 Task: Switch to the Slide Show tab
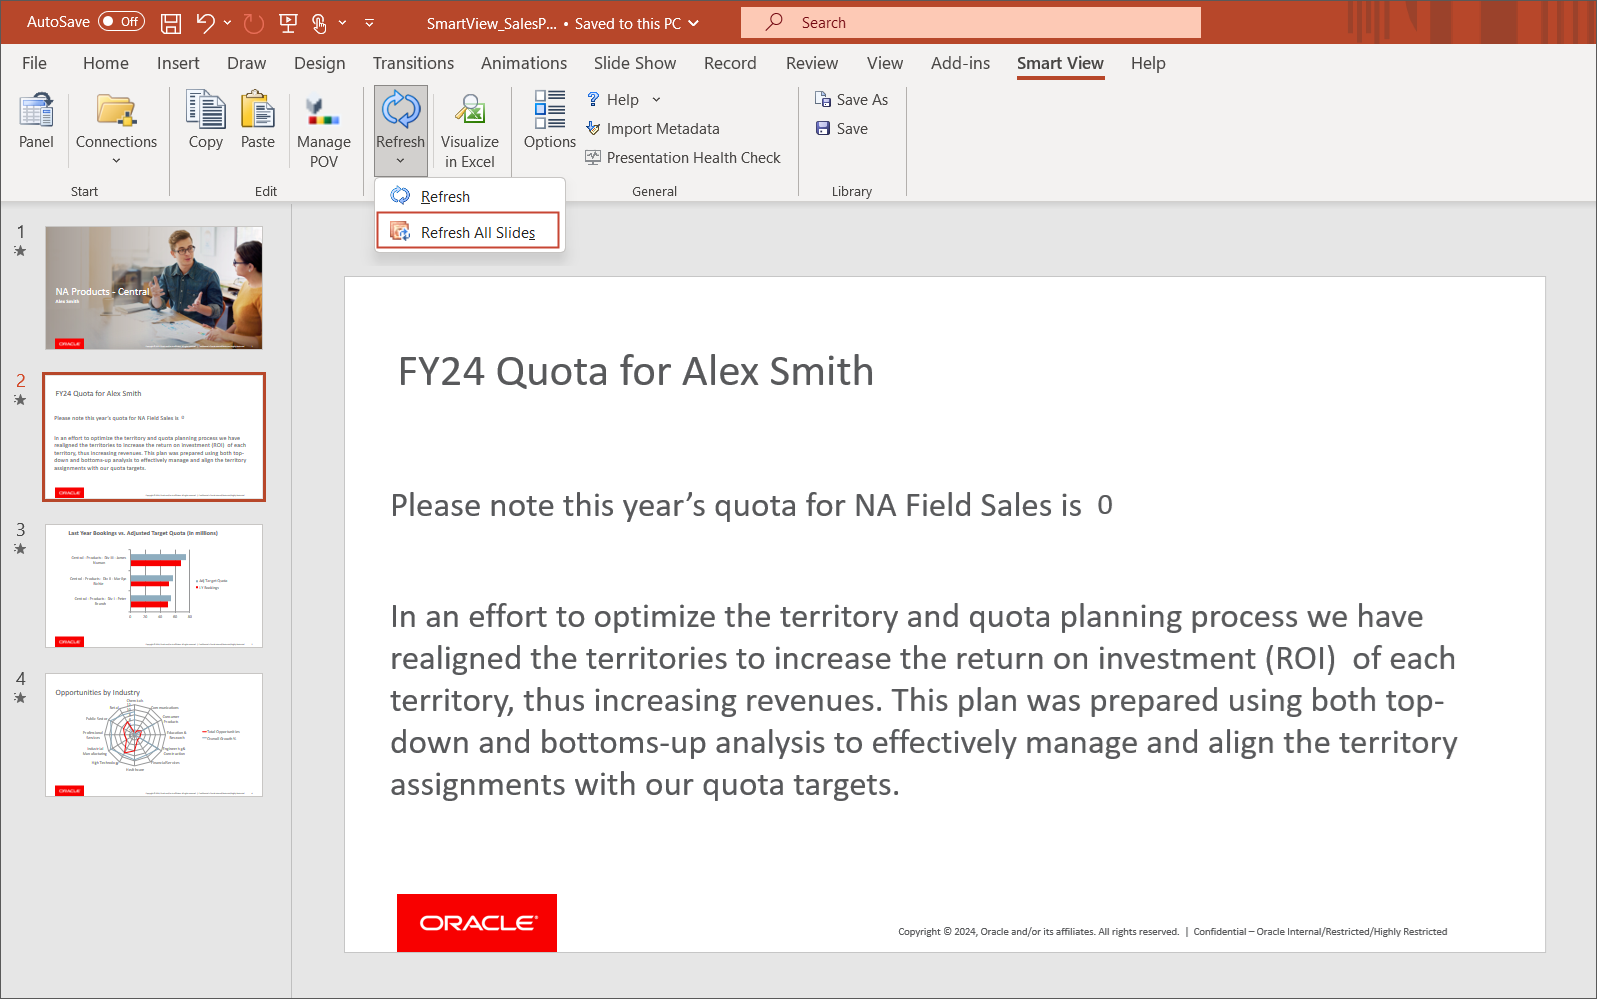pyautogui.click(x=635, y=63)
